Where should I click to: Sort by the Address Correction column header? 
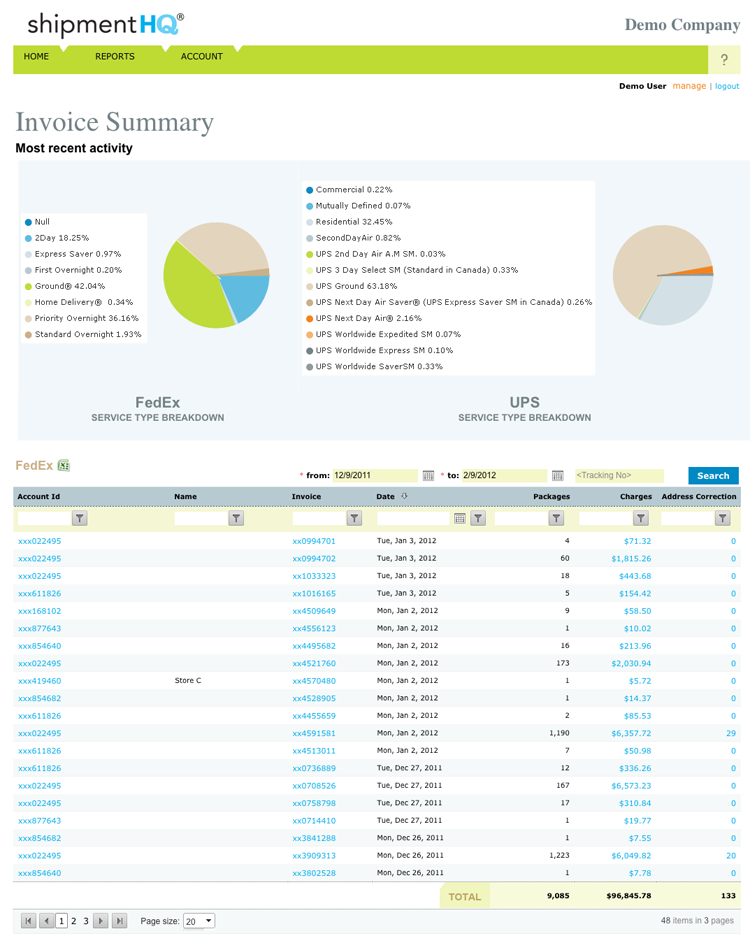(699, 497)
